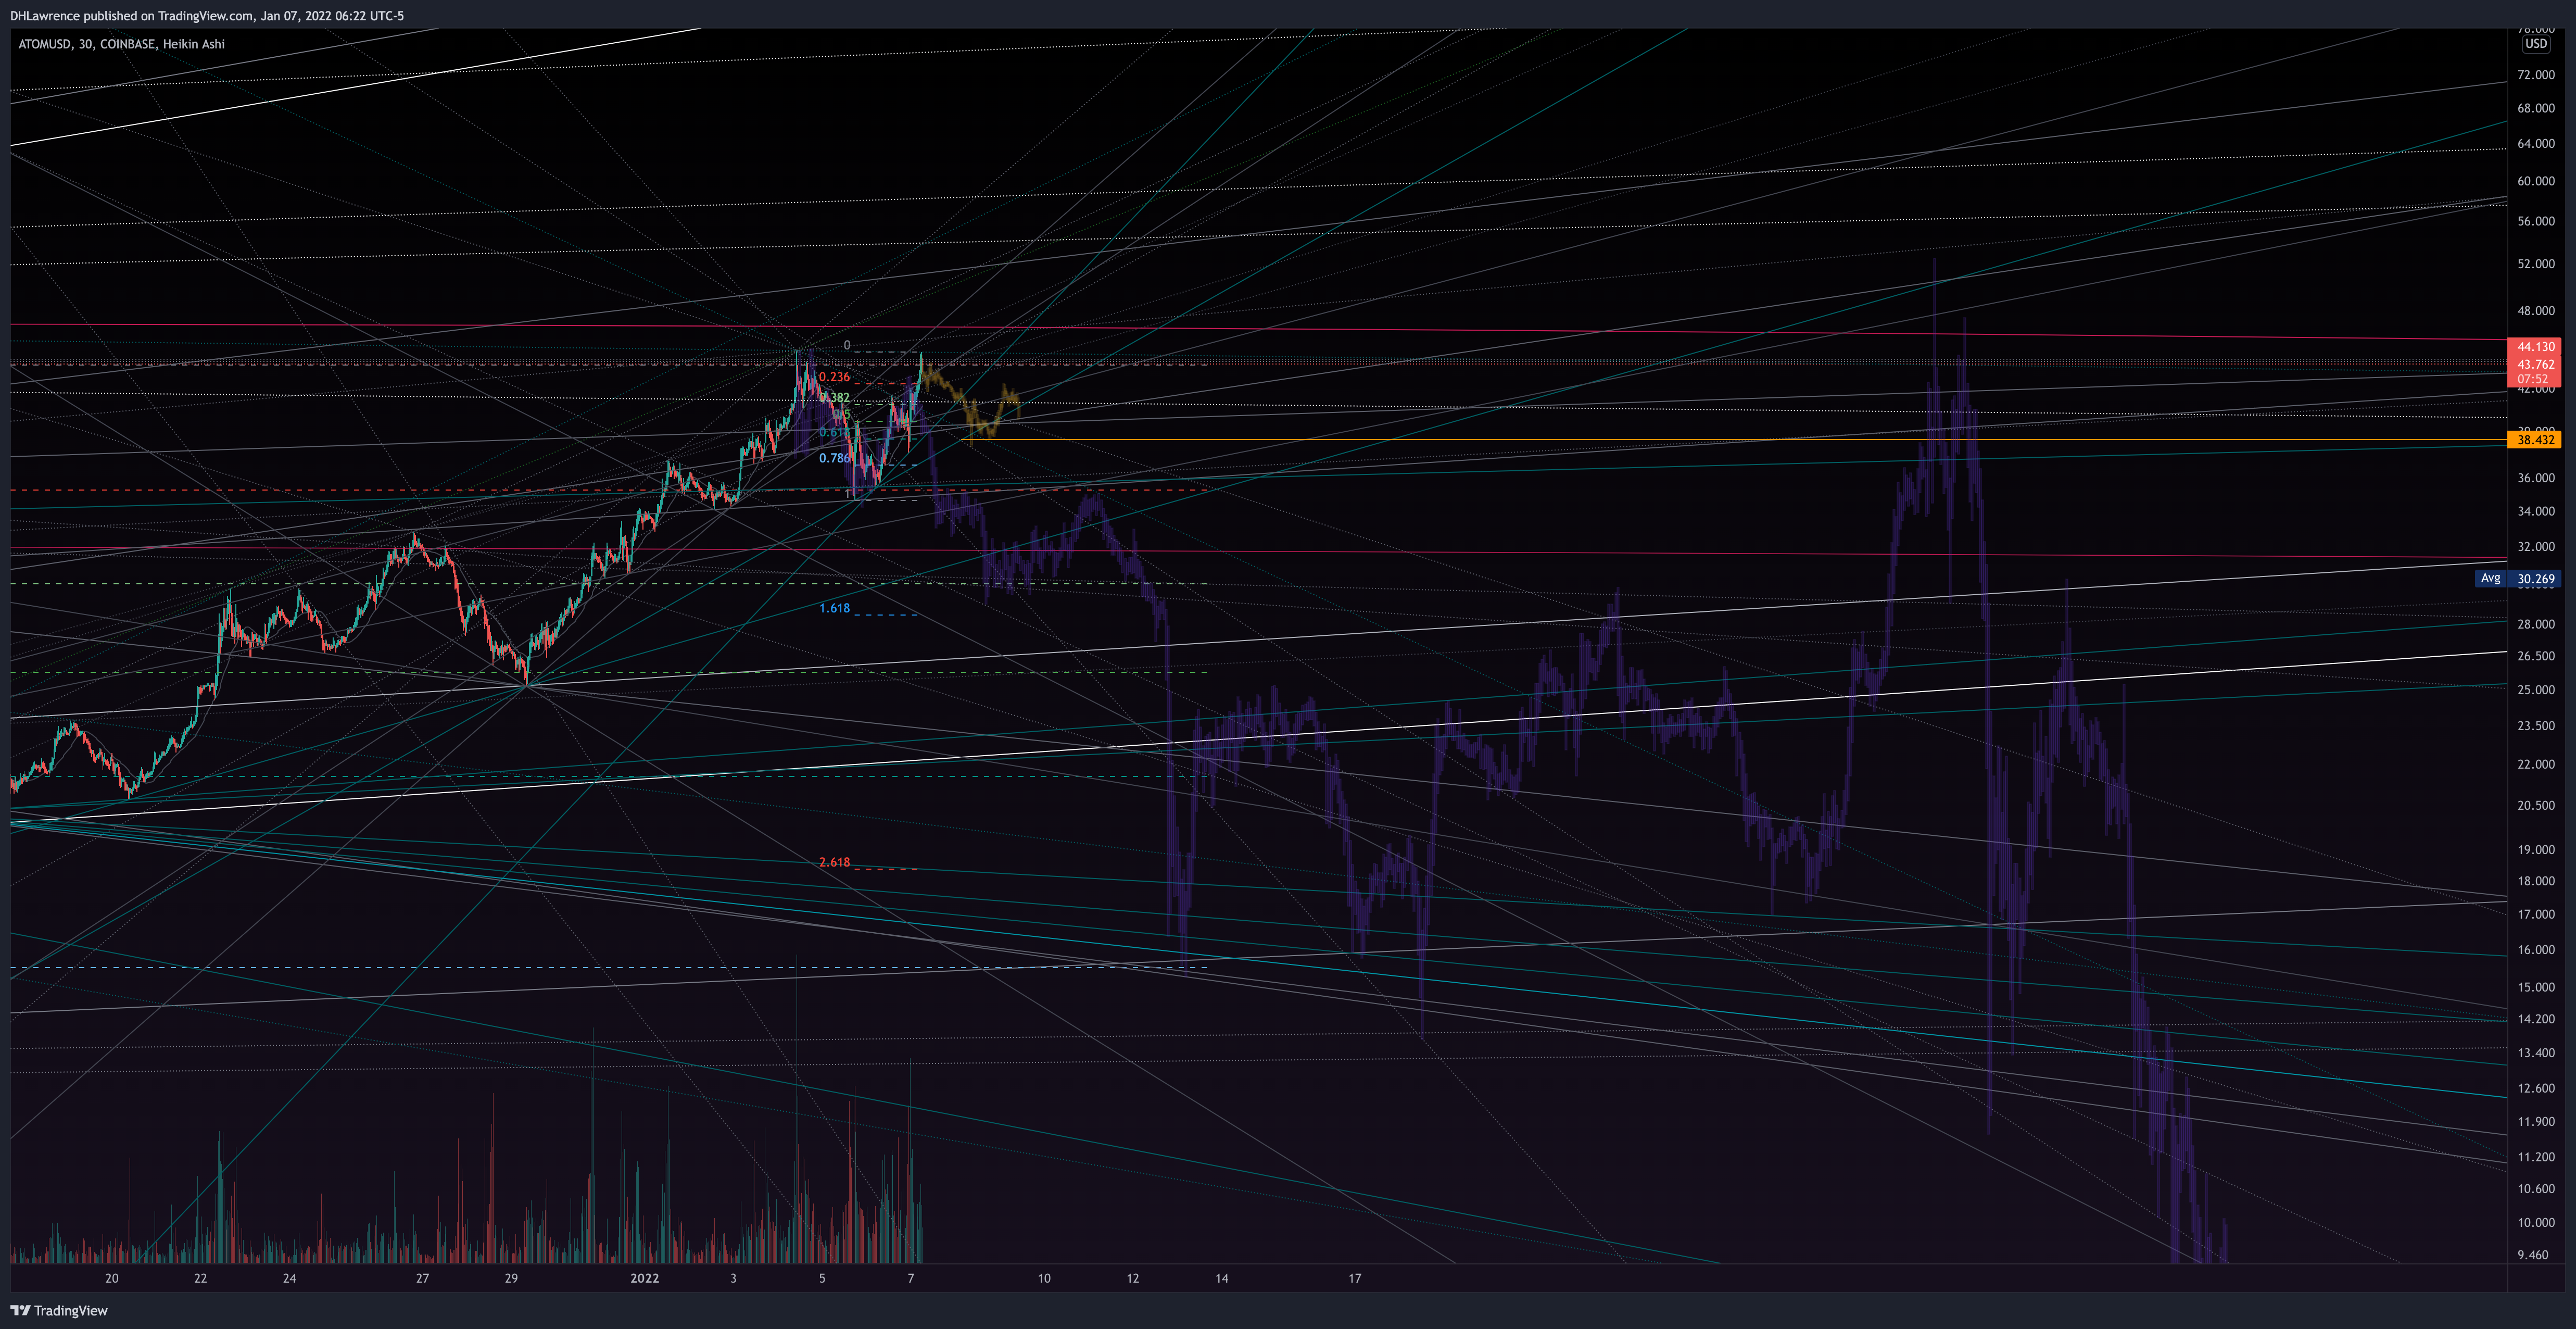Click date 27 on the time axis

pyautogui.click(x=422, y=1278)
